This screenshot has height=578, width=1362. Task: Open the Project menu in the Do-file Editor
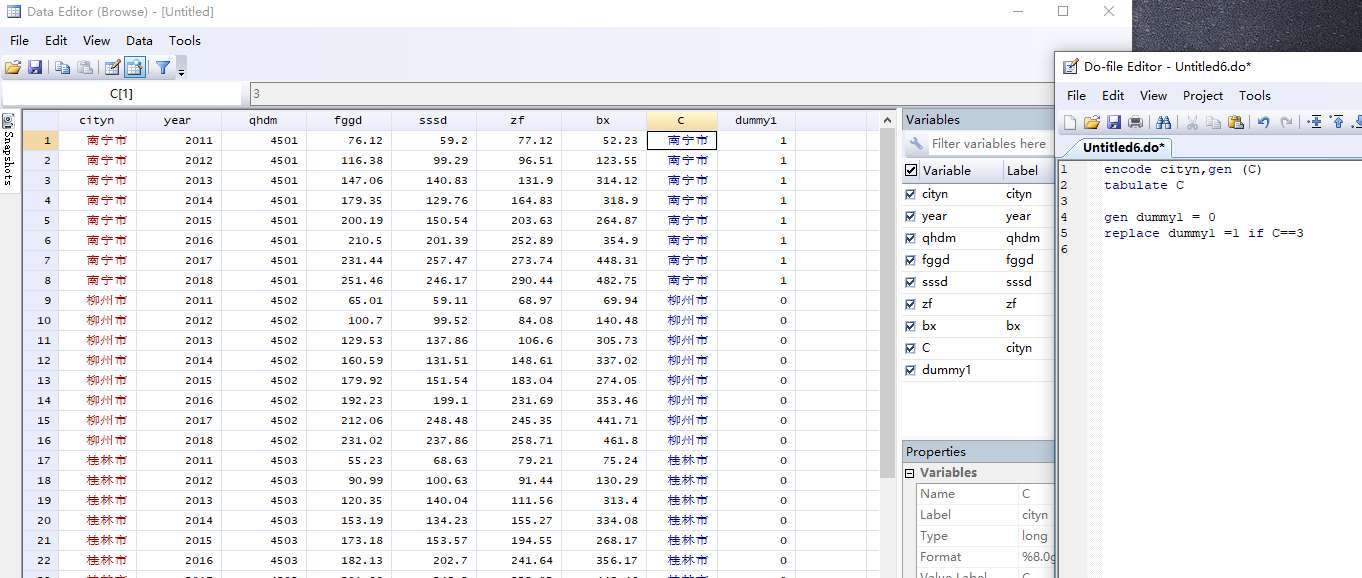pos(1203,96)
